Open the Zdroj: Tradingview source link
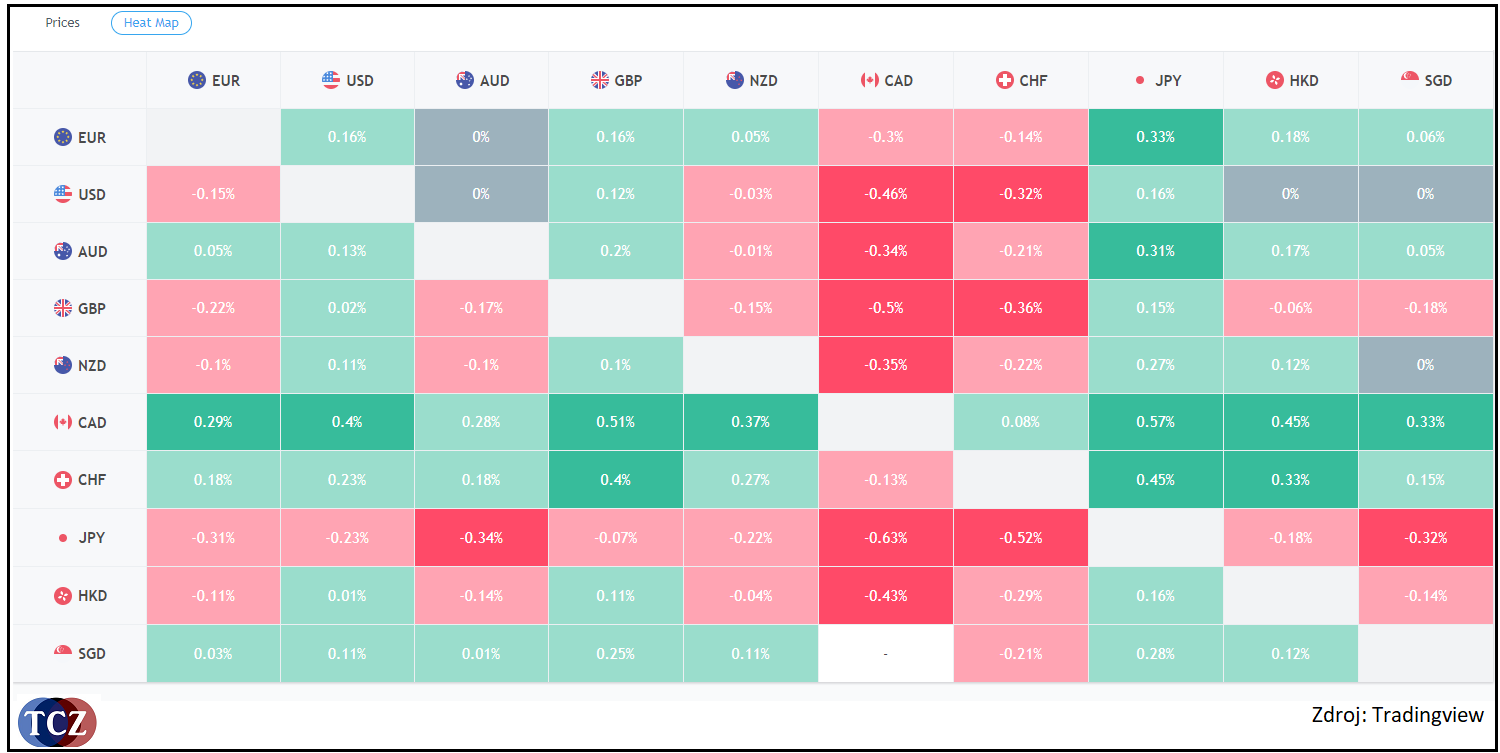1500x753 pixels. tap(1397, 714)
